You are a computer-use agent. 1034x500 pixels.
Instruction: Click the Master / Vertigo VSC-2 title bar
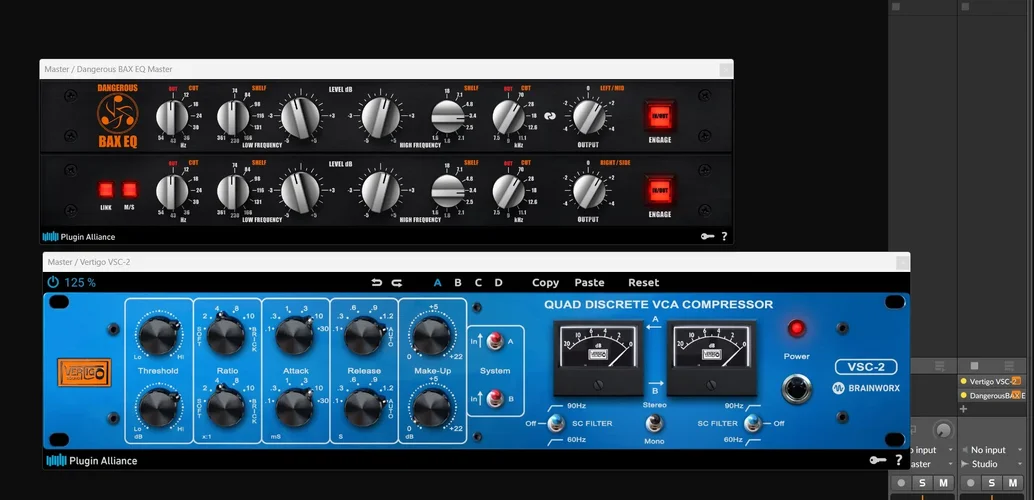pos(476,262)
